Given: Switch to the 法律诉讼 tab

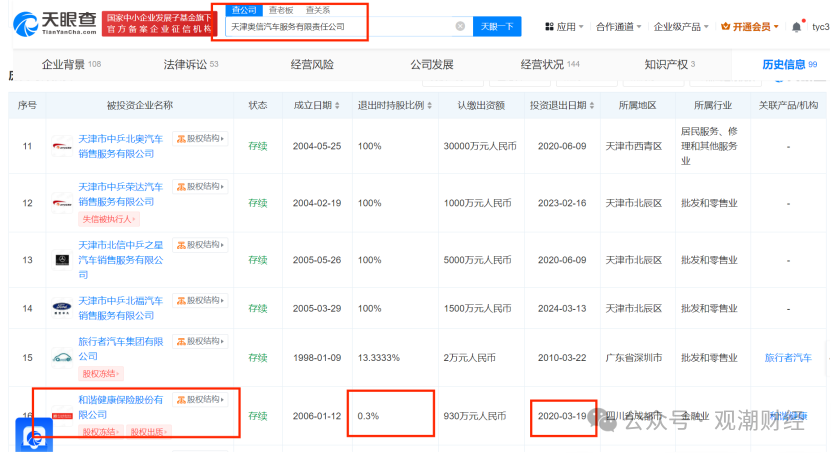Looking at the screenshot, I should pyautogui.click(x=191, y=65).
